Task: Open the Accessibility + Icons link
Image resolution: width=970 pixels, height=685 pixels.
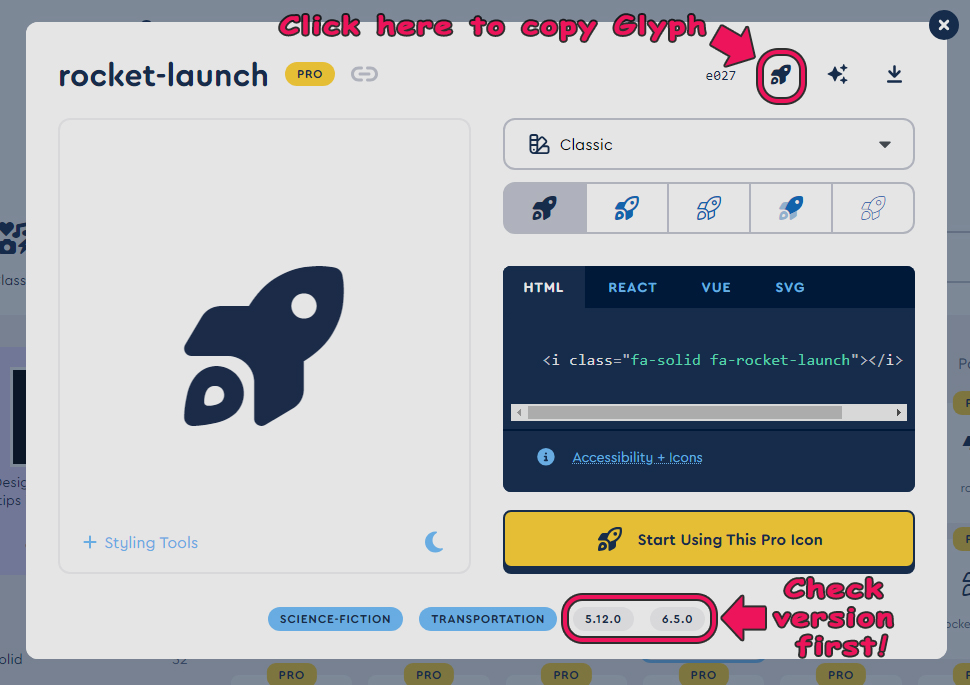Action: pyautogui.click(x=637, y=457)
